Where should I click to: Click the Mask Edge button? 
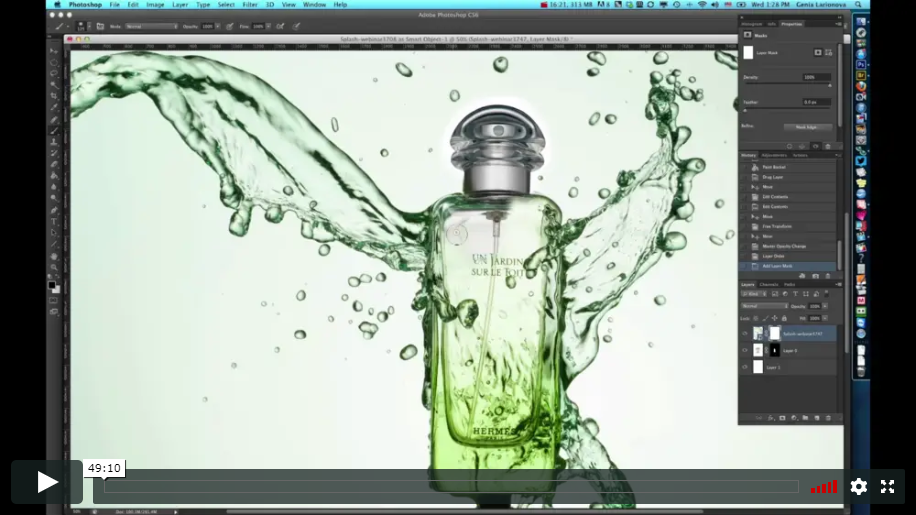tap(808, 127)
